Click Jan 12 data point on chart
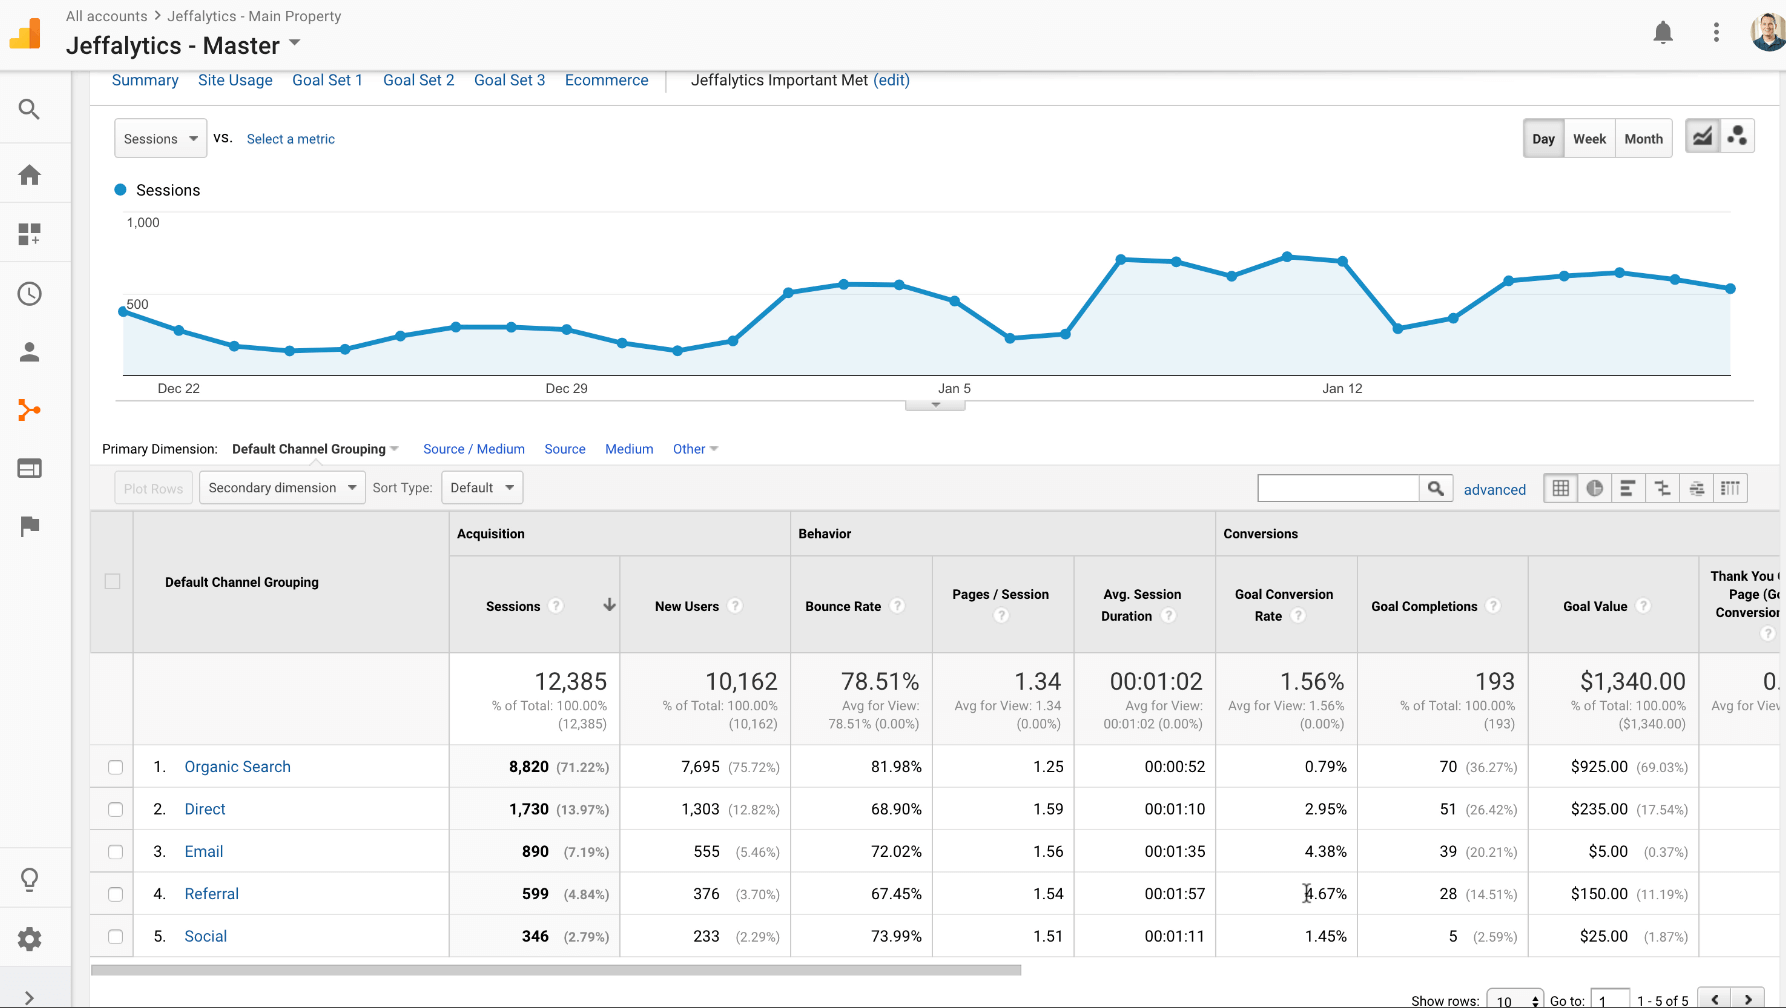The image size is (1786, 1008). point(1342,261)
